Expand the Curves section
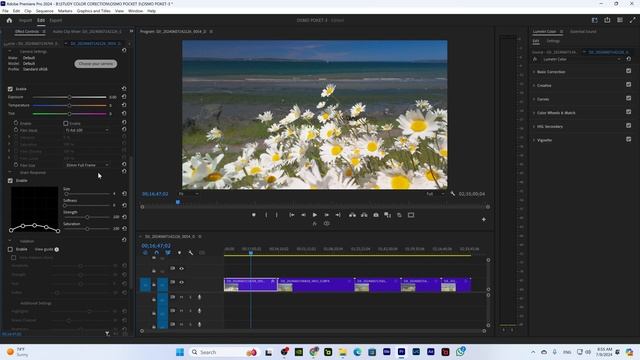This screenshot has width=640, height=360. click(x=534, y=99)
